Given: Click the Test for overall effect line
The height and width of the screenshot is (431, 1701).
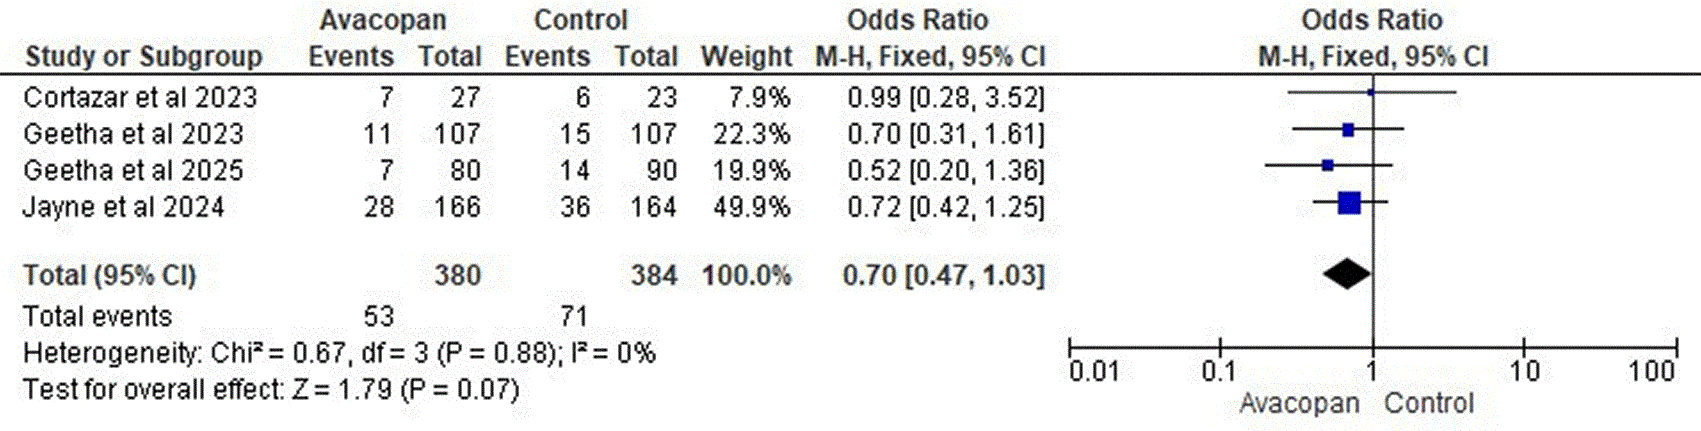Looking at the screenshot, I should click(271, 389).
